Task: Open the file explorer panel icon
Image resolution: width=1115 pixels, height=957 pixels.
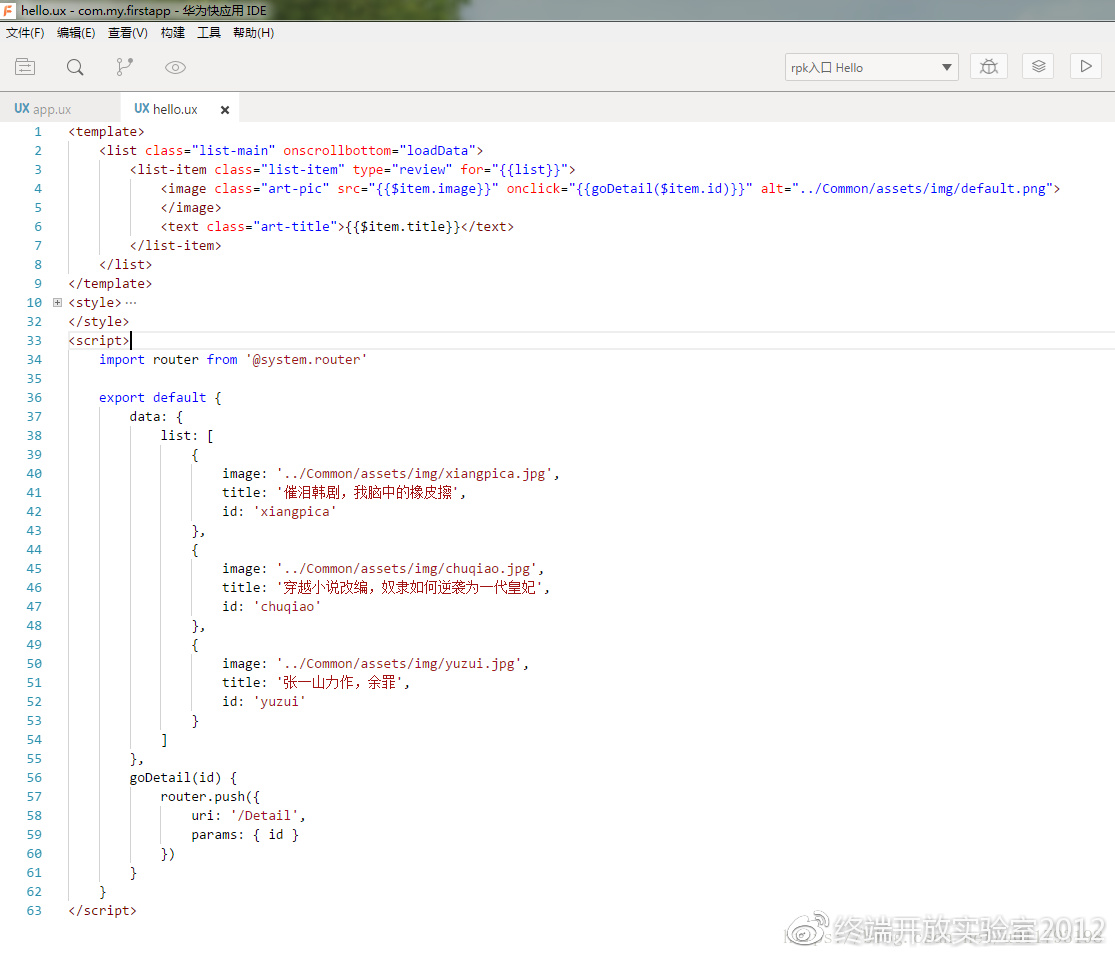Action: (25, 67)
